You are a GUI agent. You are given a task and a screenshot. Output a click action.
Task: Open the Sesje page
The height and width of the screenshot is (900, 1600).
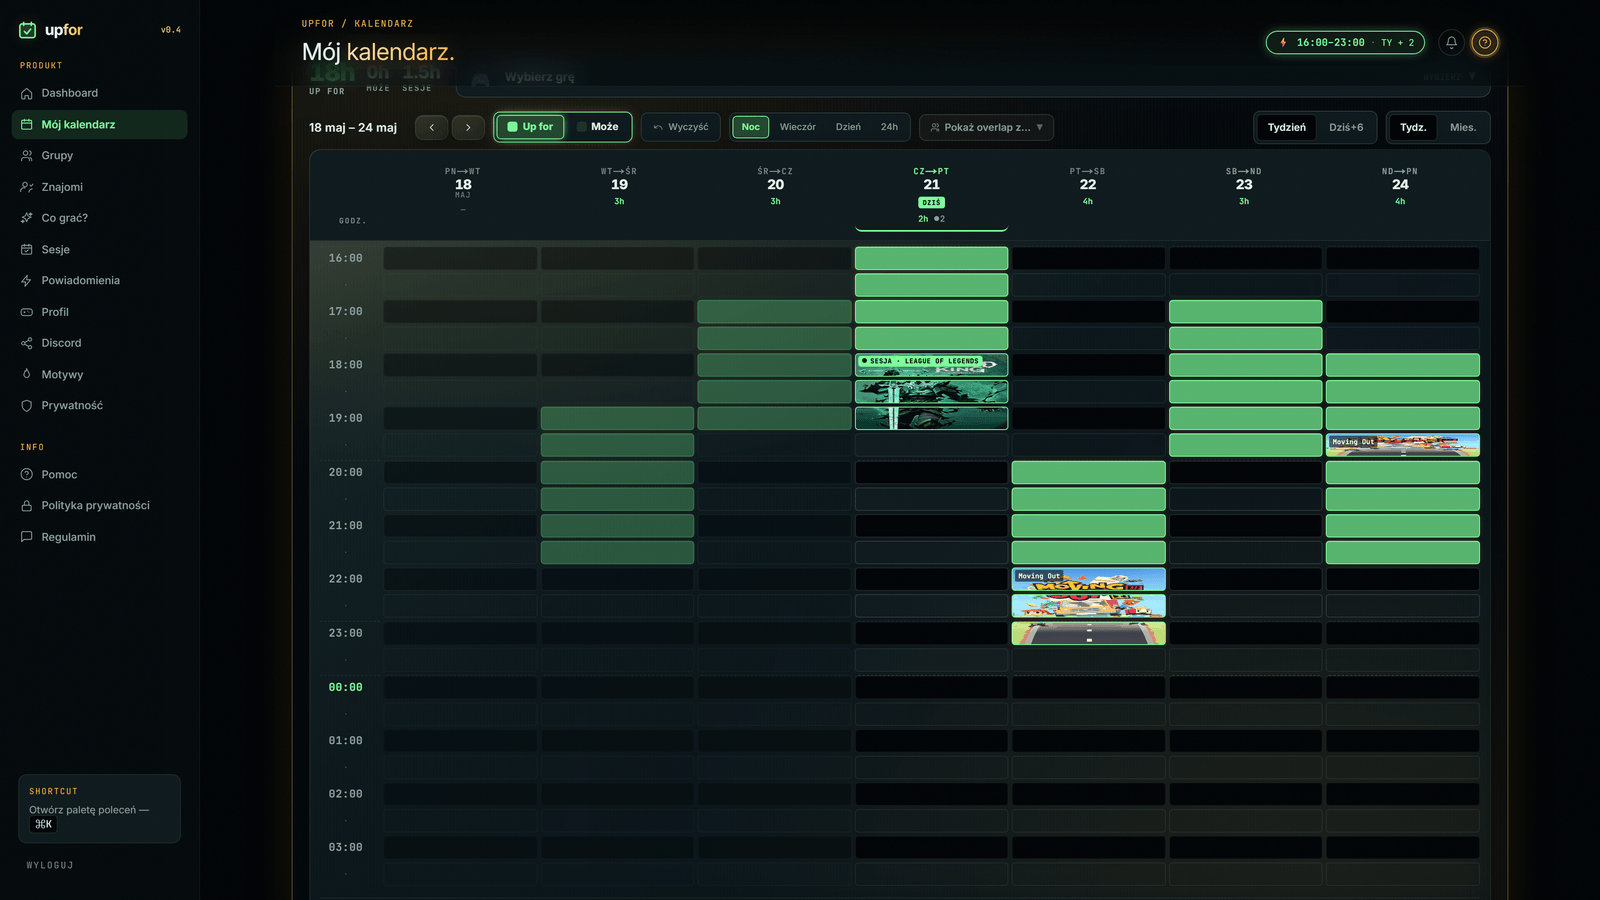[x=99, y=250]
